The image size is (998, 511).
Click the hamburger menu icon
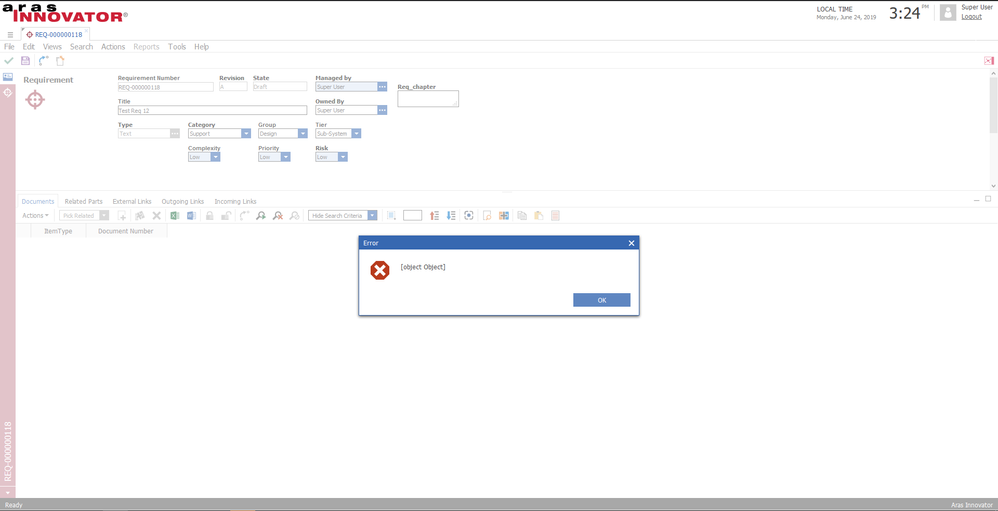pyautogui.click(x=10, y=34)
